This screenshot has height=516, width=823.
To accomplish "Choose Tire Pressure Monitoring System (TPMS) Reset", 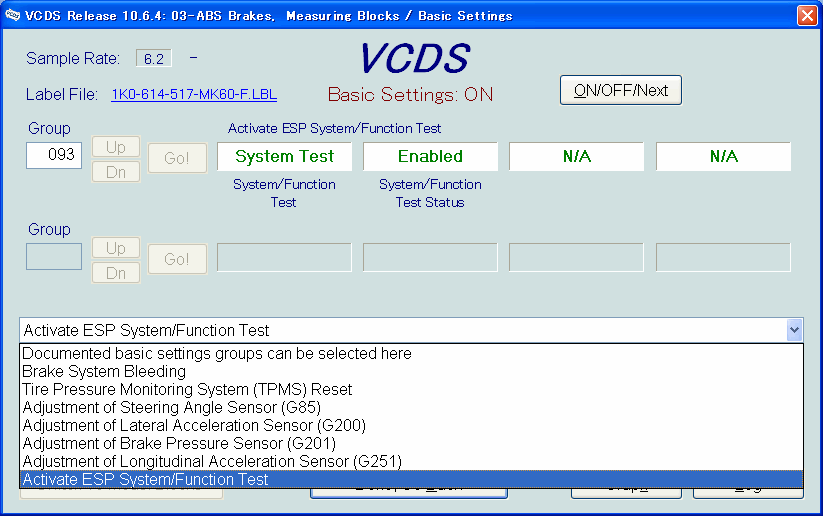I will point(412,389).
